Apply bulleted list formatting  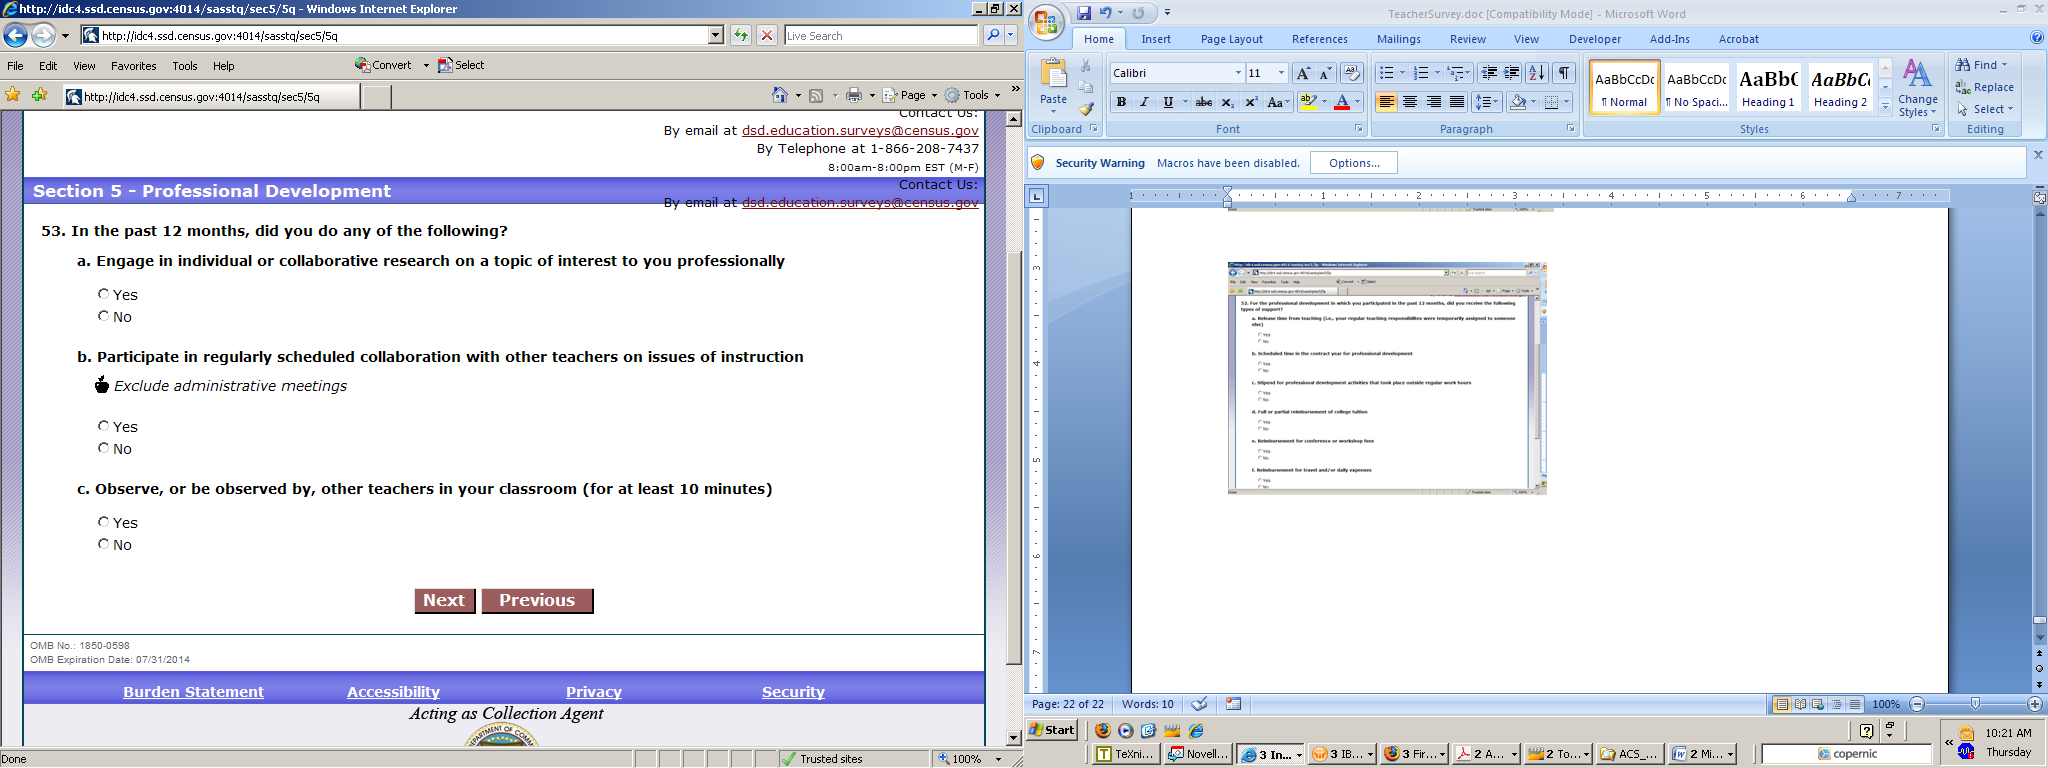[1386, 73]
